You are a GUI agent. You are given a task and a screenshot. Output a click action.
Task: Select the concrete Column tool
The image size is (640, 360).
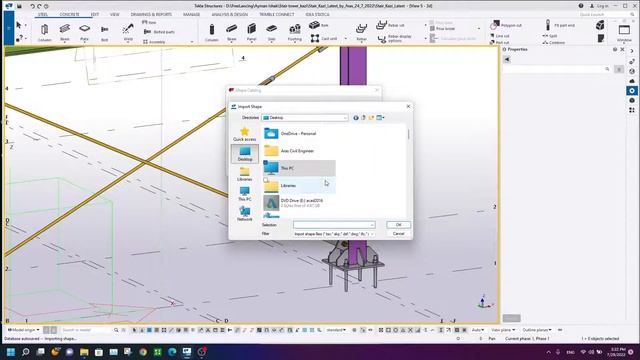(211, 32)
